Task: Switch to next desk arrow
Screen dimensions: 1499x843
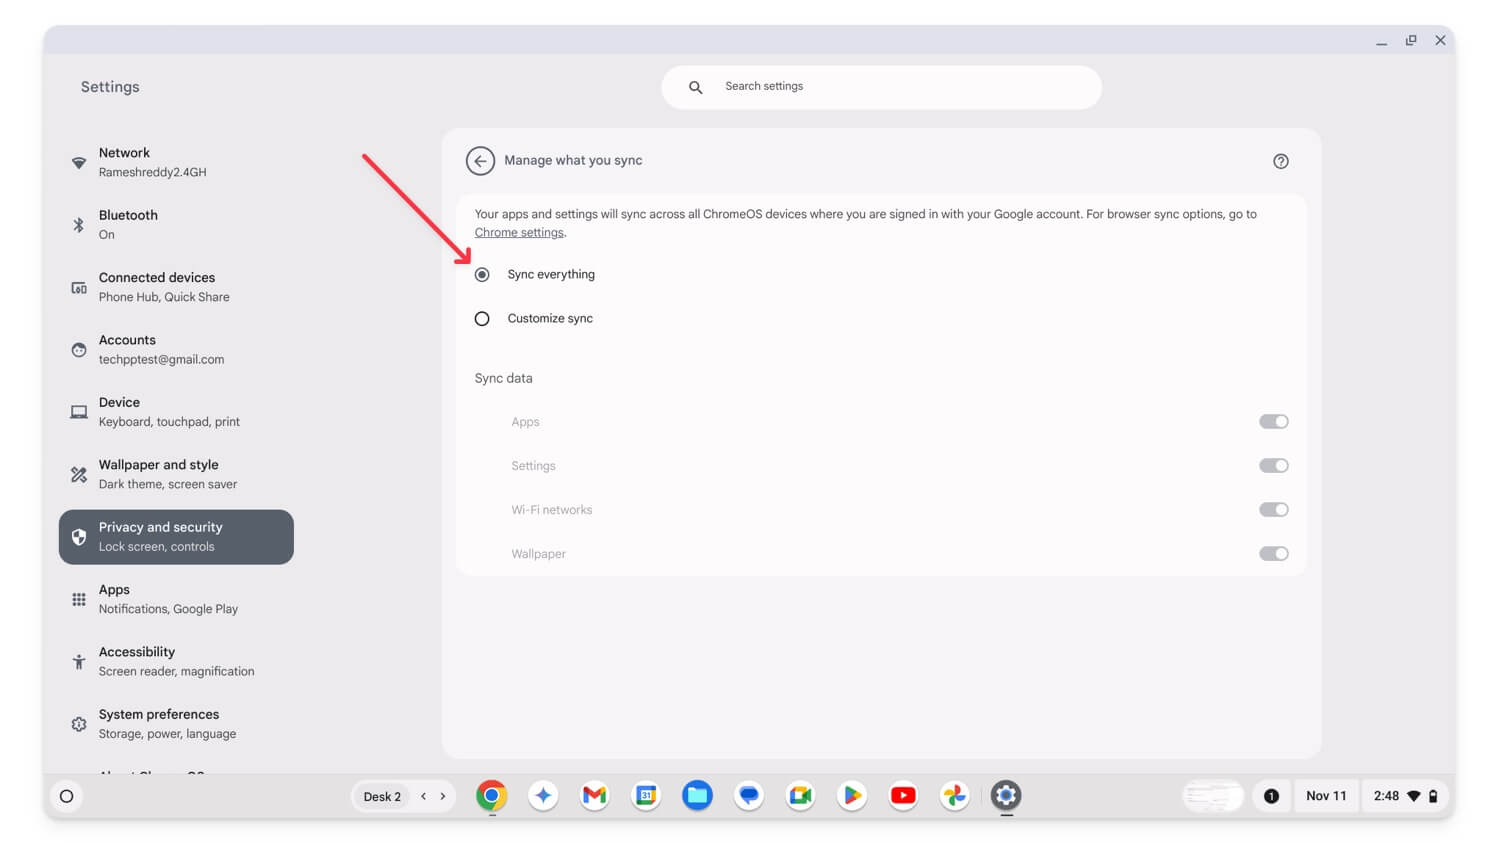Action: pos(443,797)
